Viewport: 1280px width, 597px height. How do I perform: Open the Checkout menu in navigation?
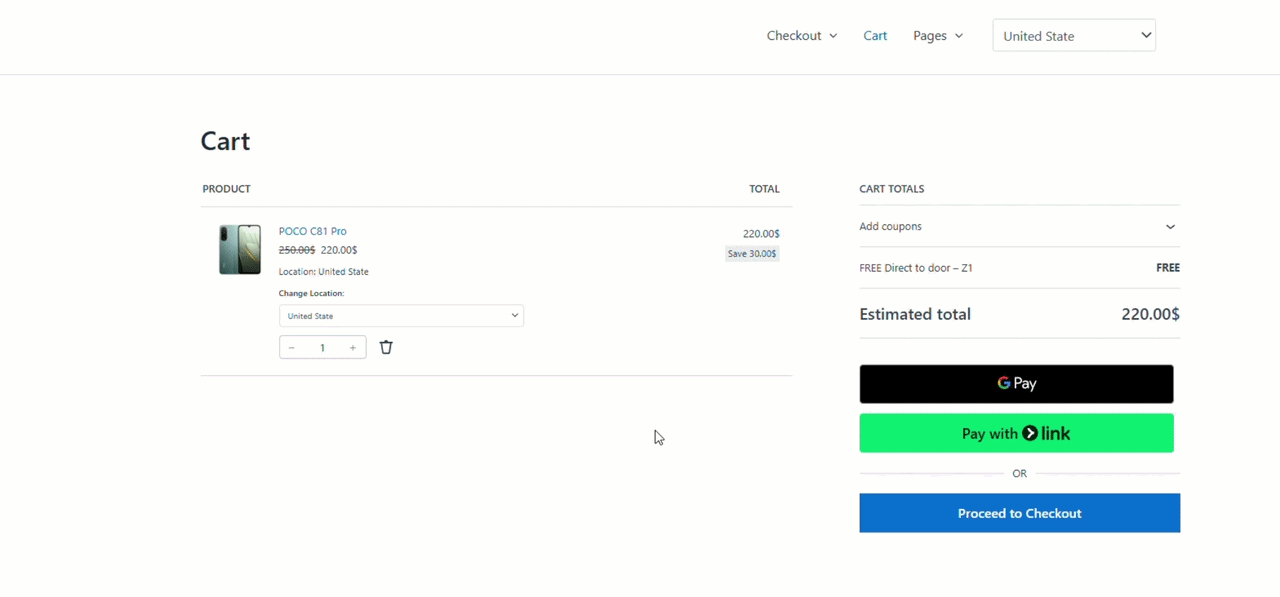point(802,36)
